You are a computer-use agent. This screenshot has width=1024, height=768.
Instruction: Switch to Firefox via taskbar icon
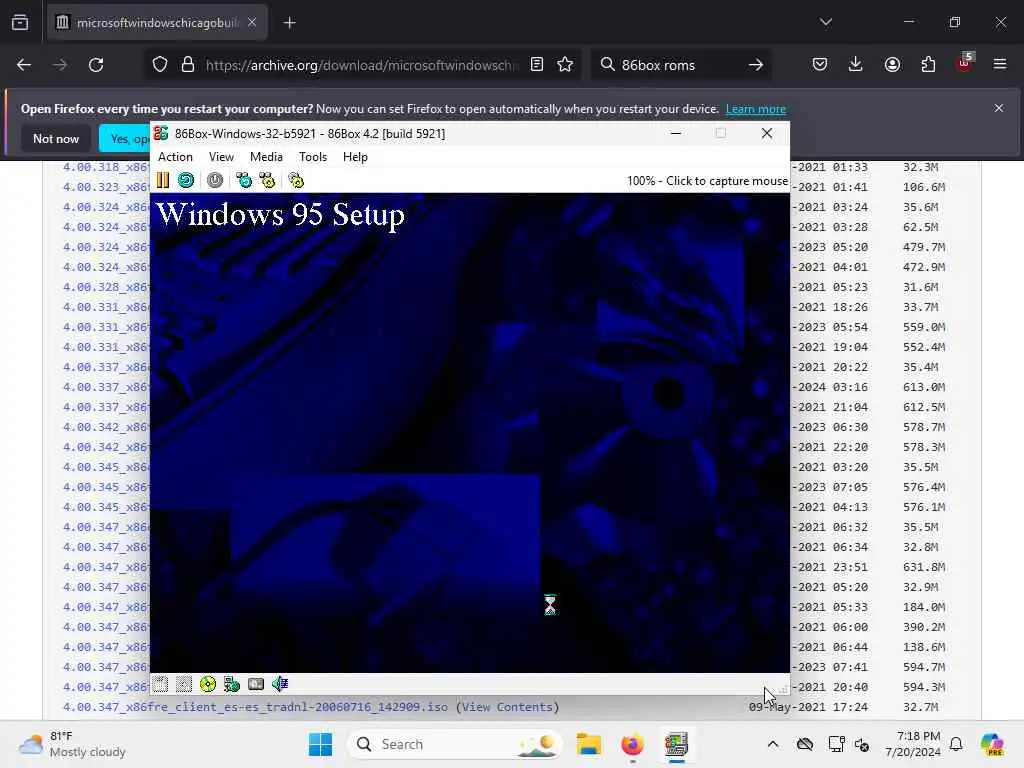(x=632, y=744)
